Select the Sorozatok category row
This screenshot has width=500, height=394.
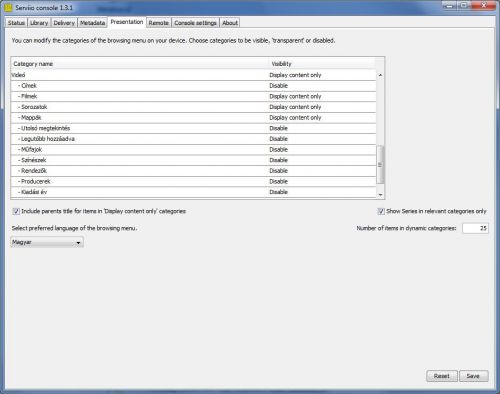pyautogui.click(x=193, y=107)
